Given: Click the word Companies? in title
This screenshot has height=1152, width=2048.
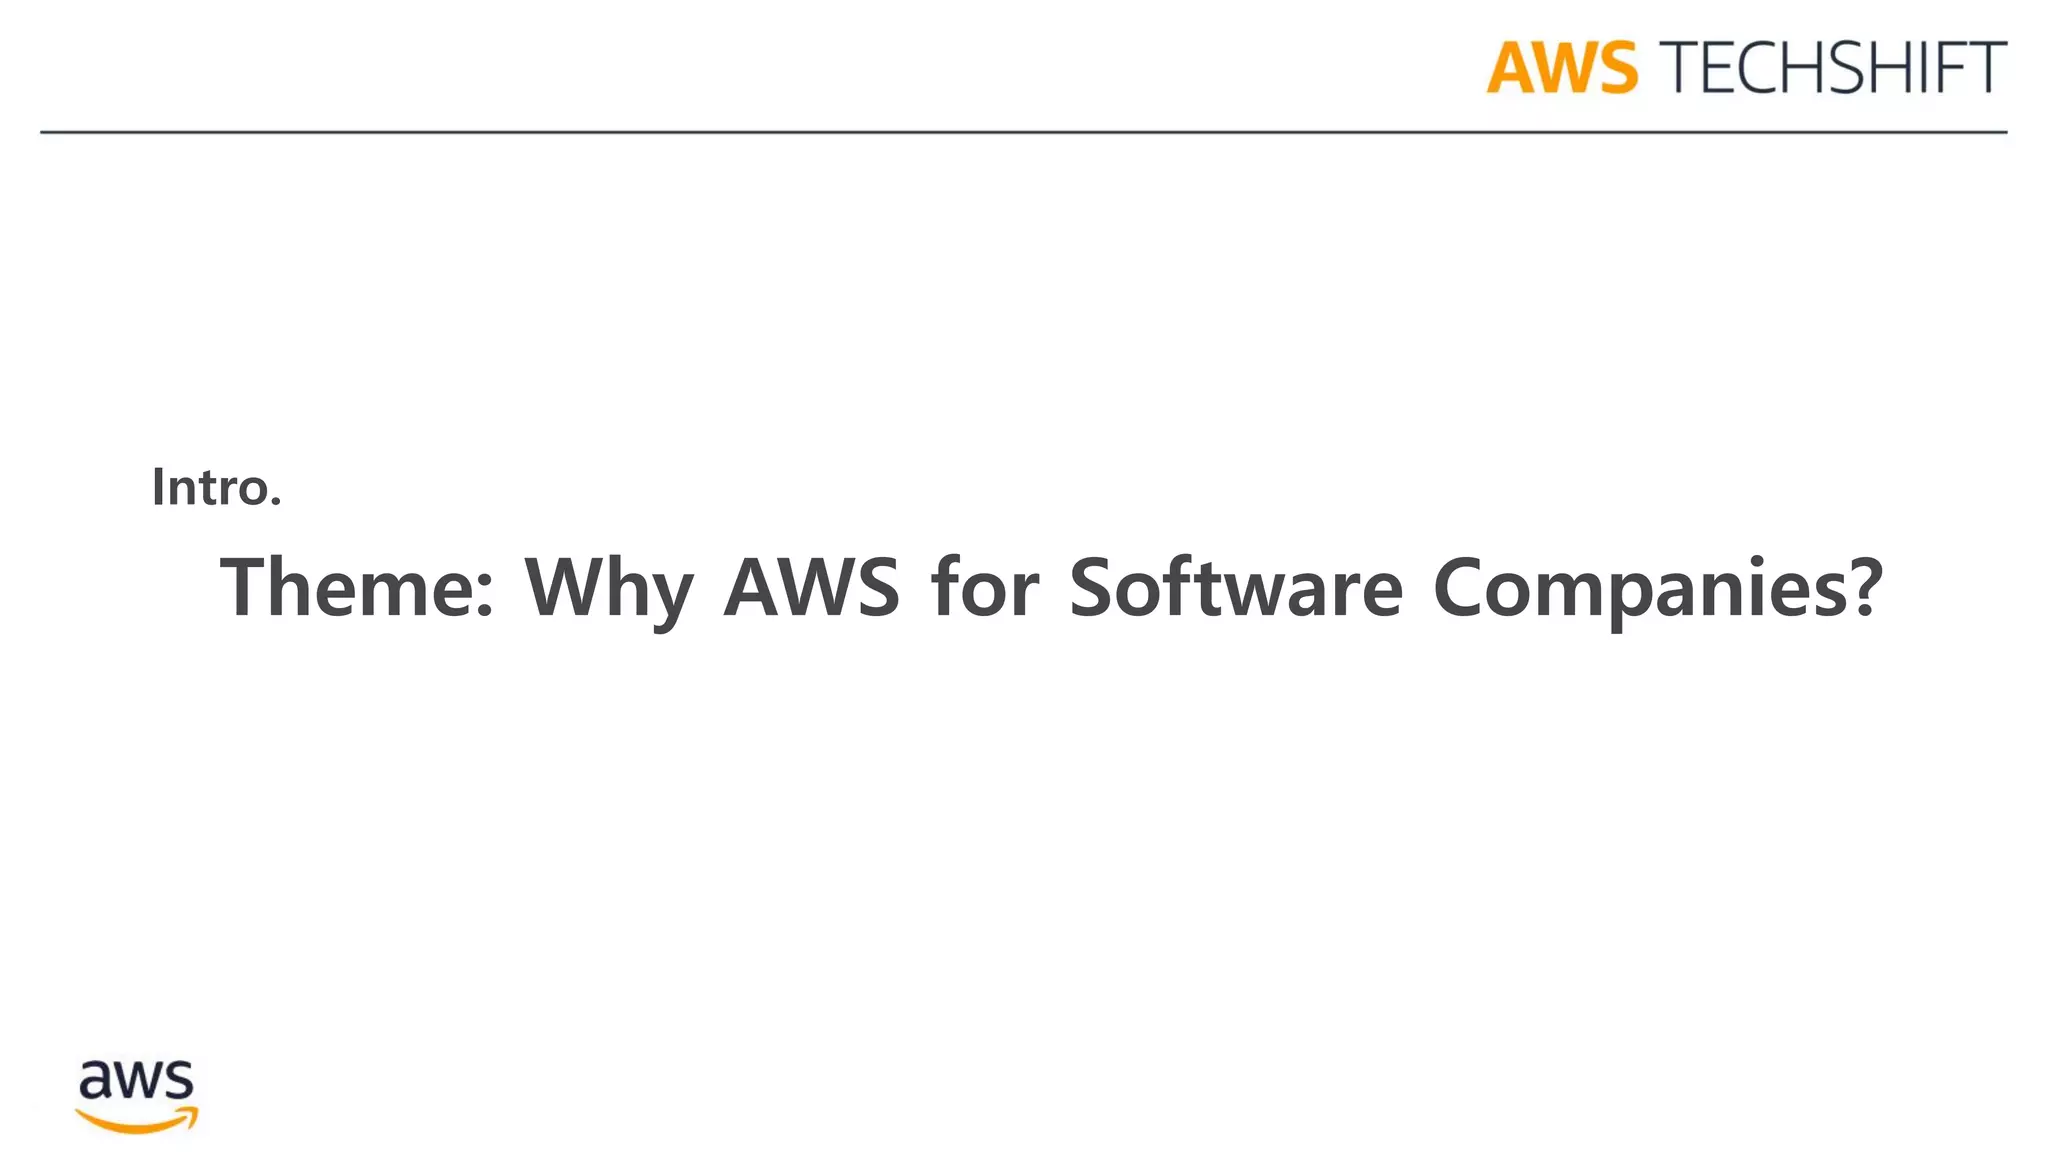Looking at the screenshot, I should (1658, 590).
